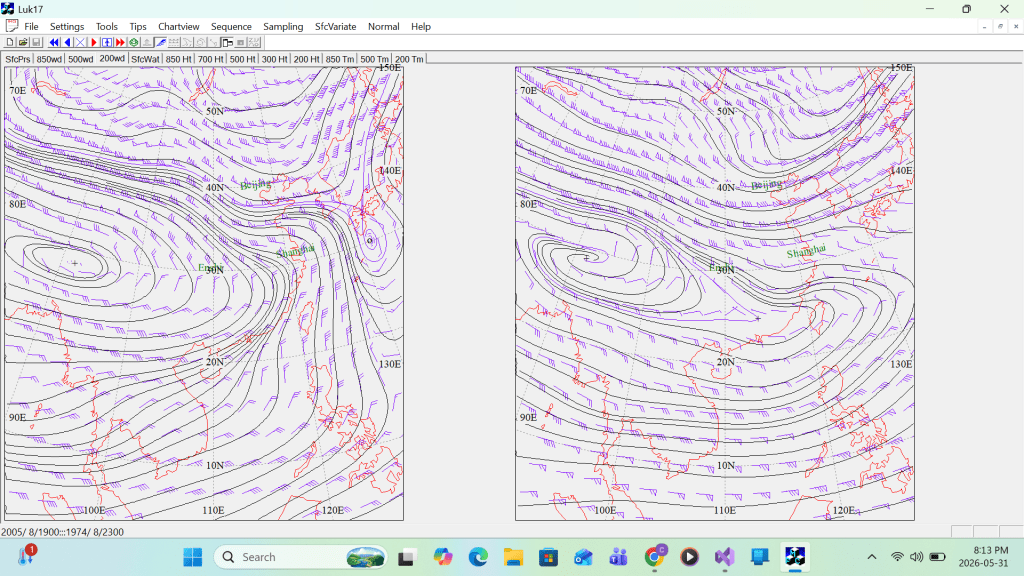Open Visual Studio from taskbar
1024x576 pixels.
(724, 557)
